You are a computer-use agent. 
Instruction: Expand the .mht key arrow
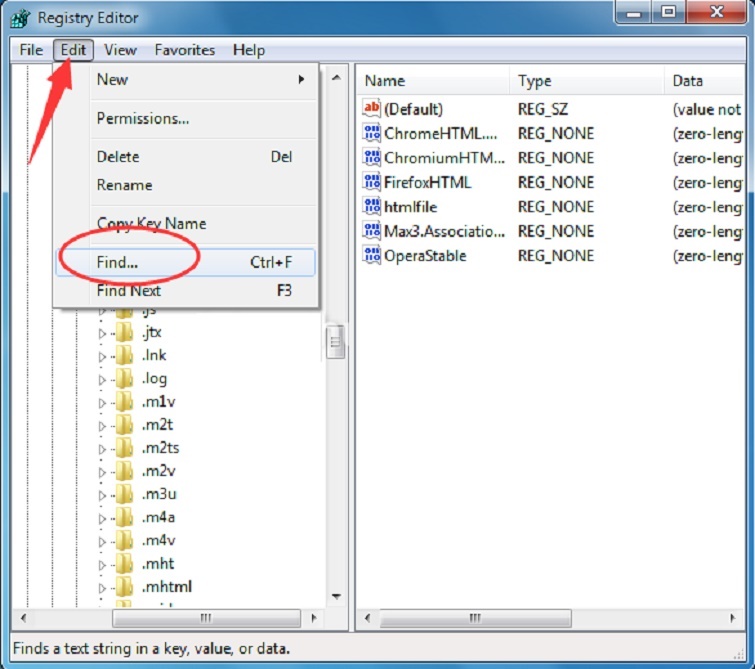pos(101,565)
